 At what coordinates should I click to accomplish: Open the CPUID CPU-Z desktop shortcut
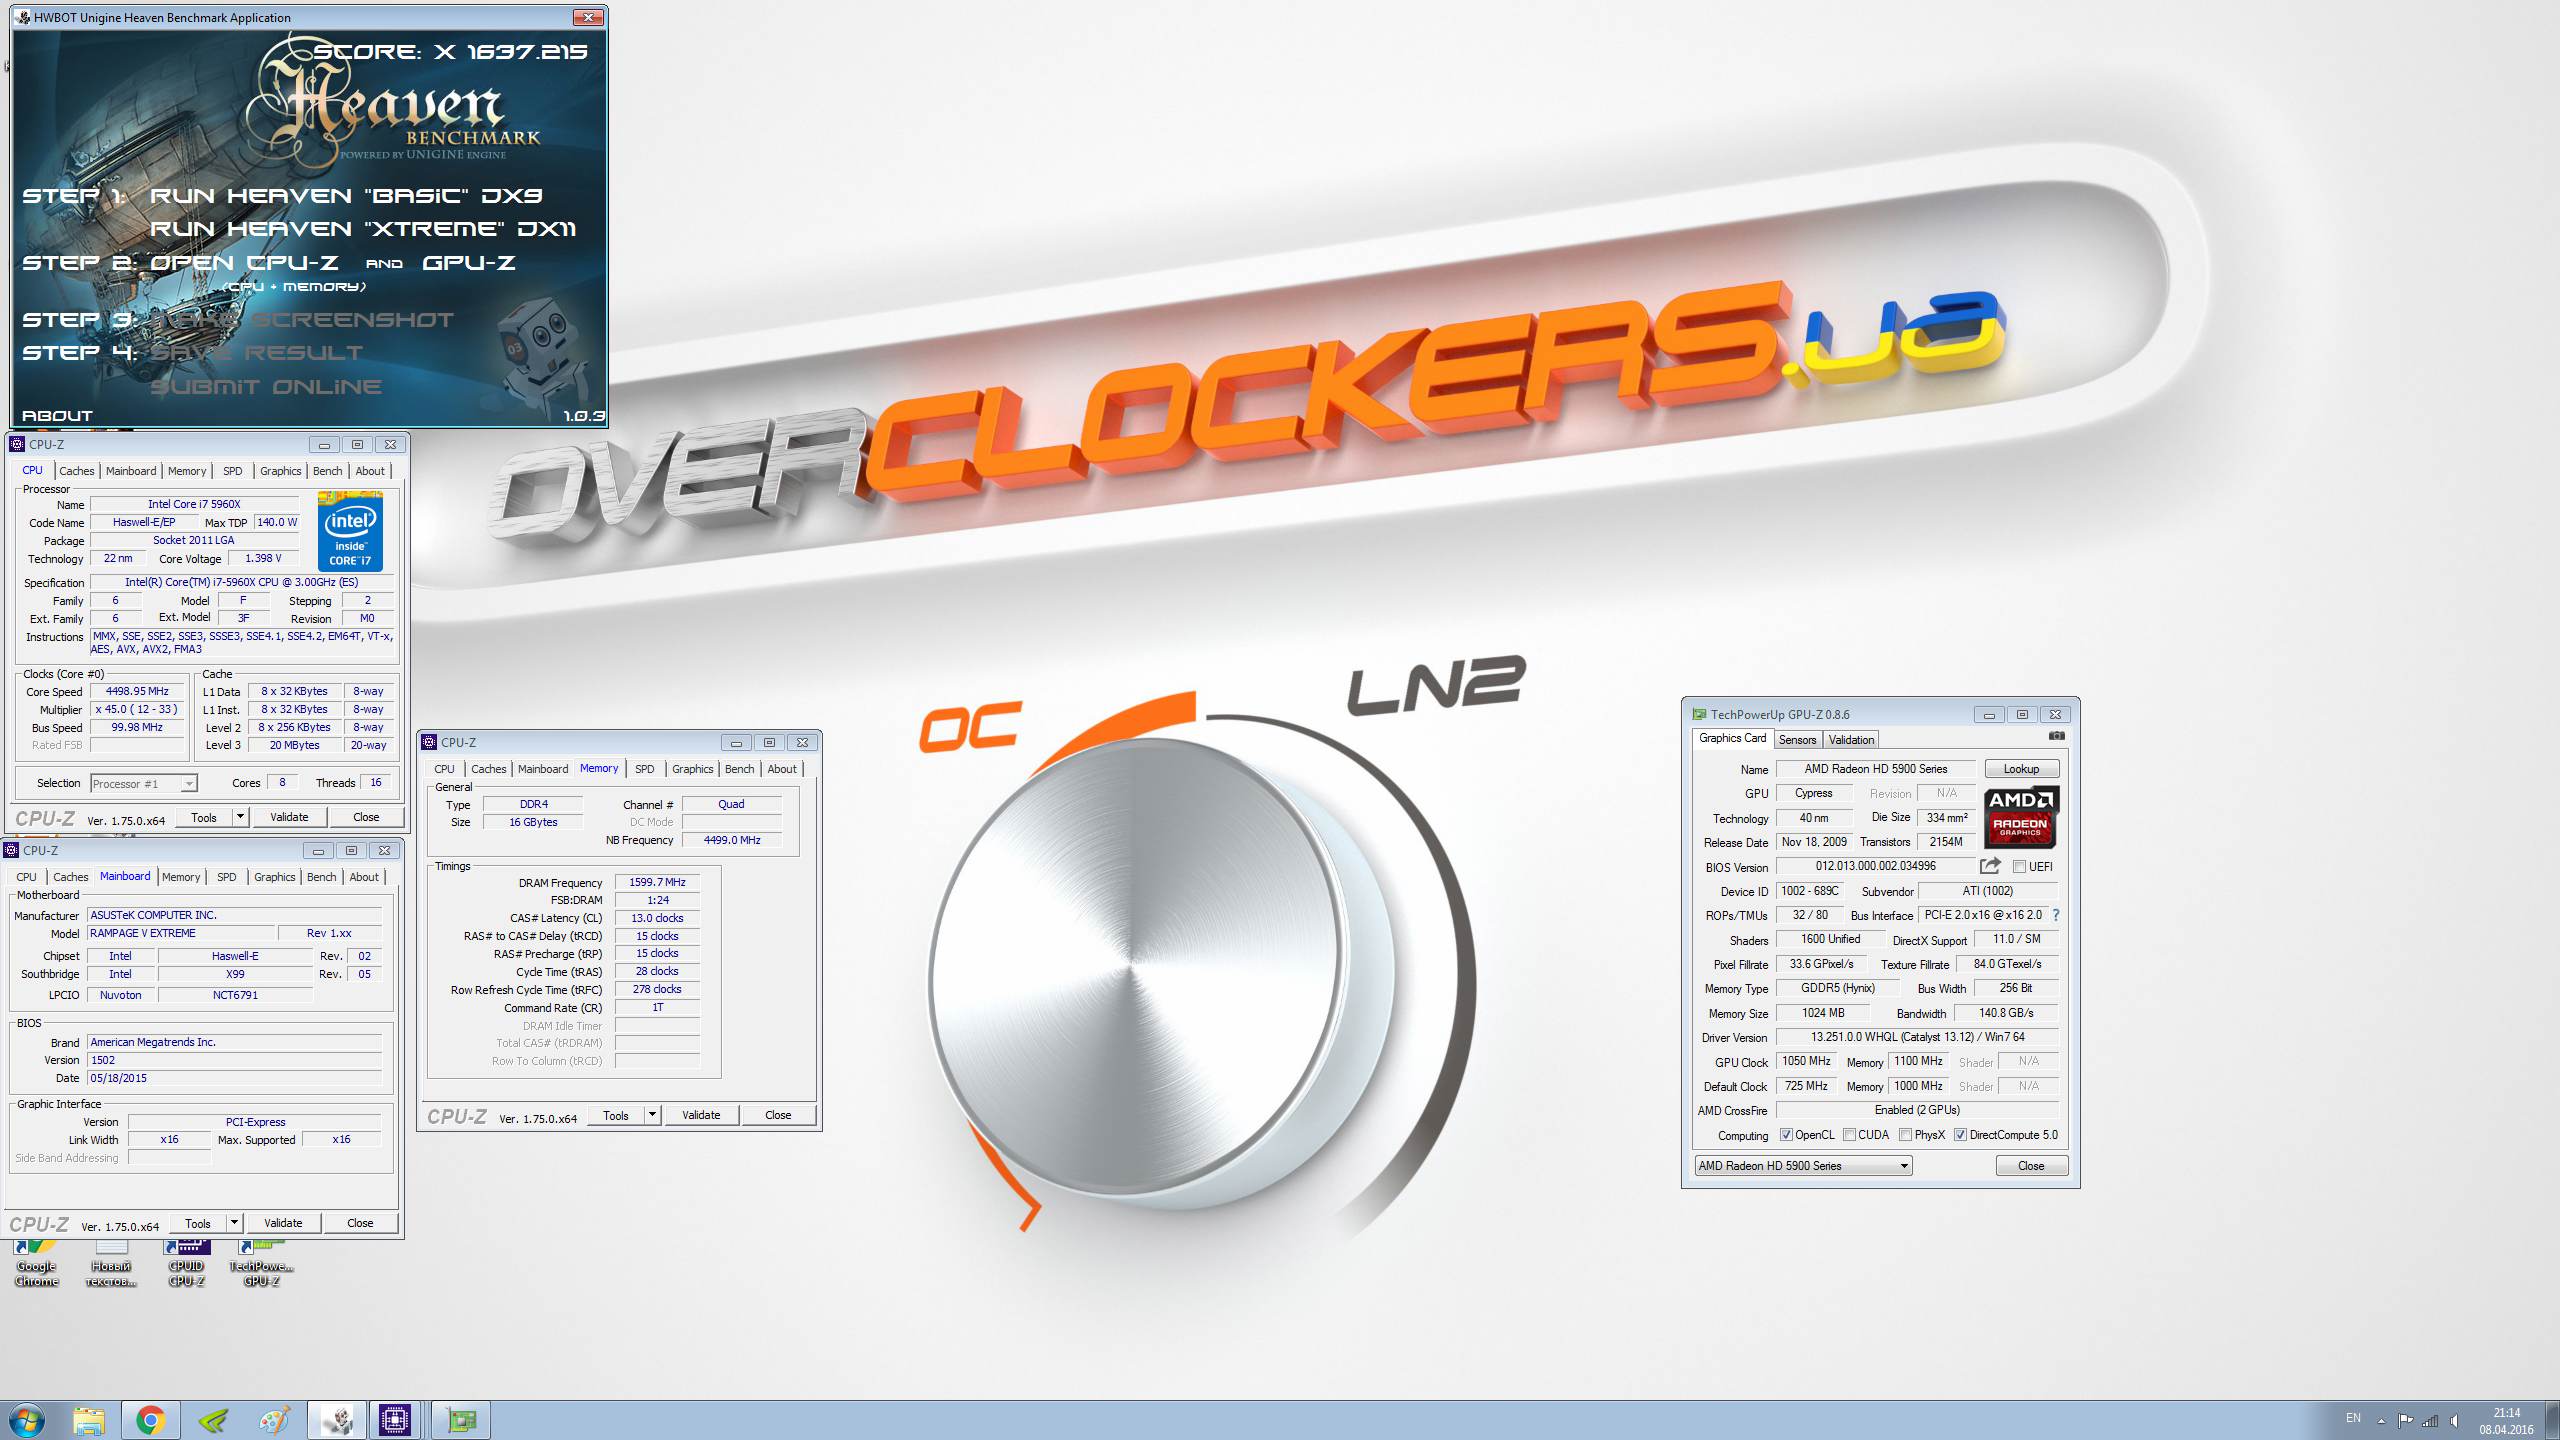[187, 1263]
